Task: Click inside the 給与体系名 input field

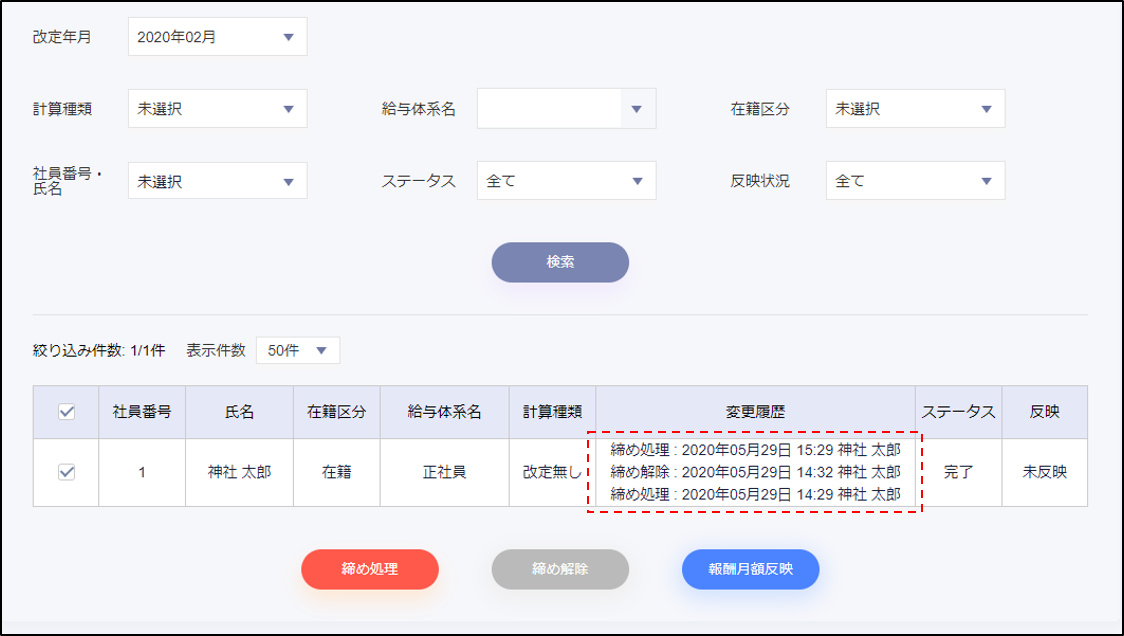Action: 549,109
